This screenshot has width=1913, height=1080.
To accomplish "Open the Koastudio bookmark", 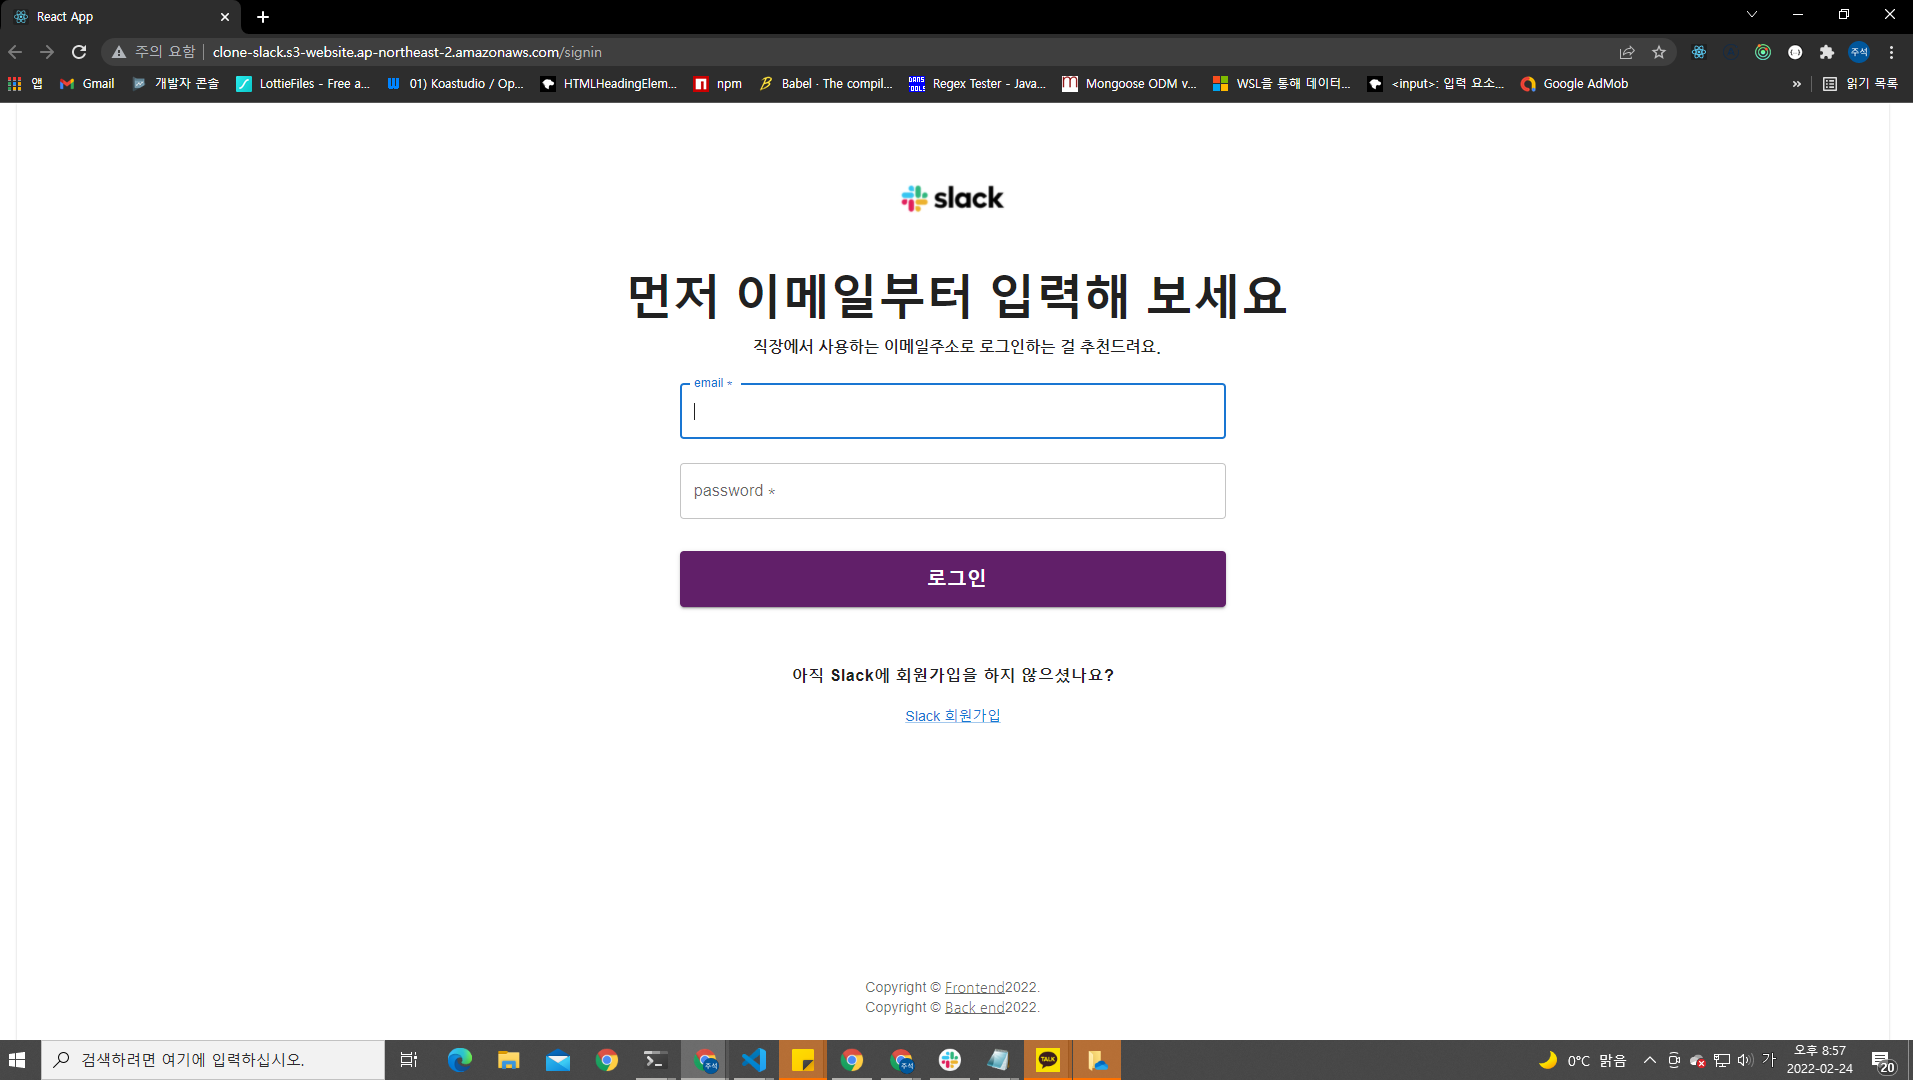I will click(455, 84).
